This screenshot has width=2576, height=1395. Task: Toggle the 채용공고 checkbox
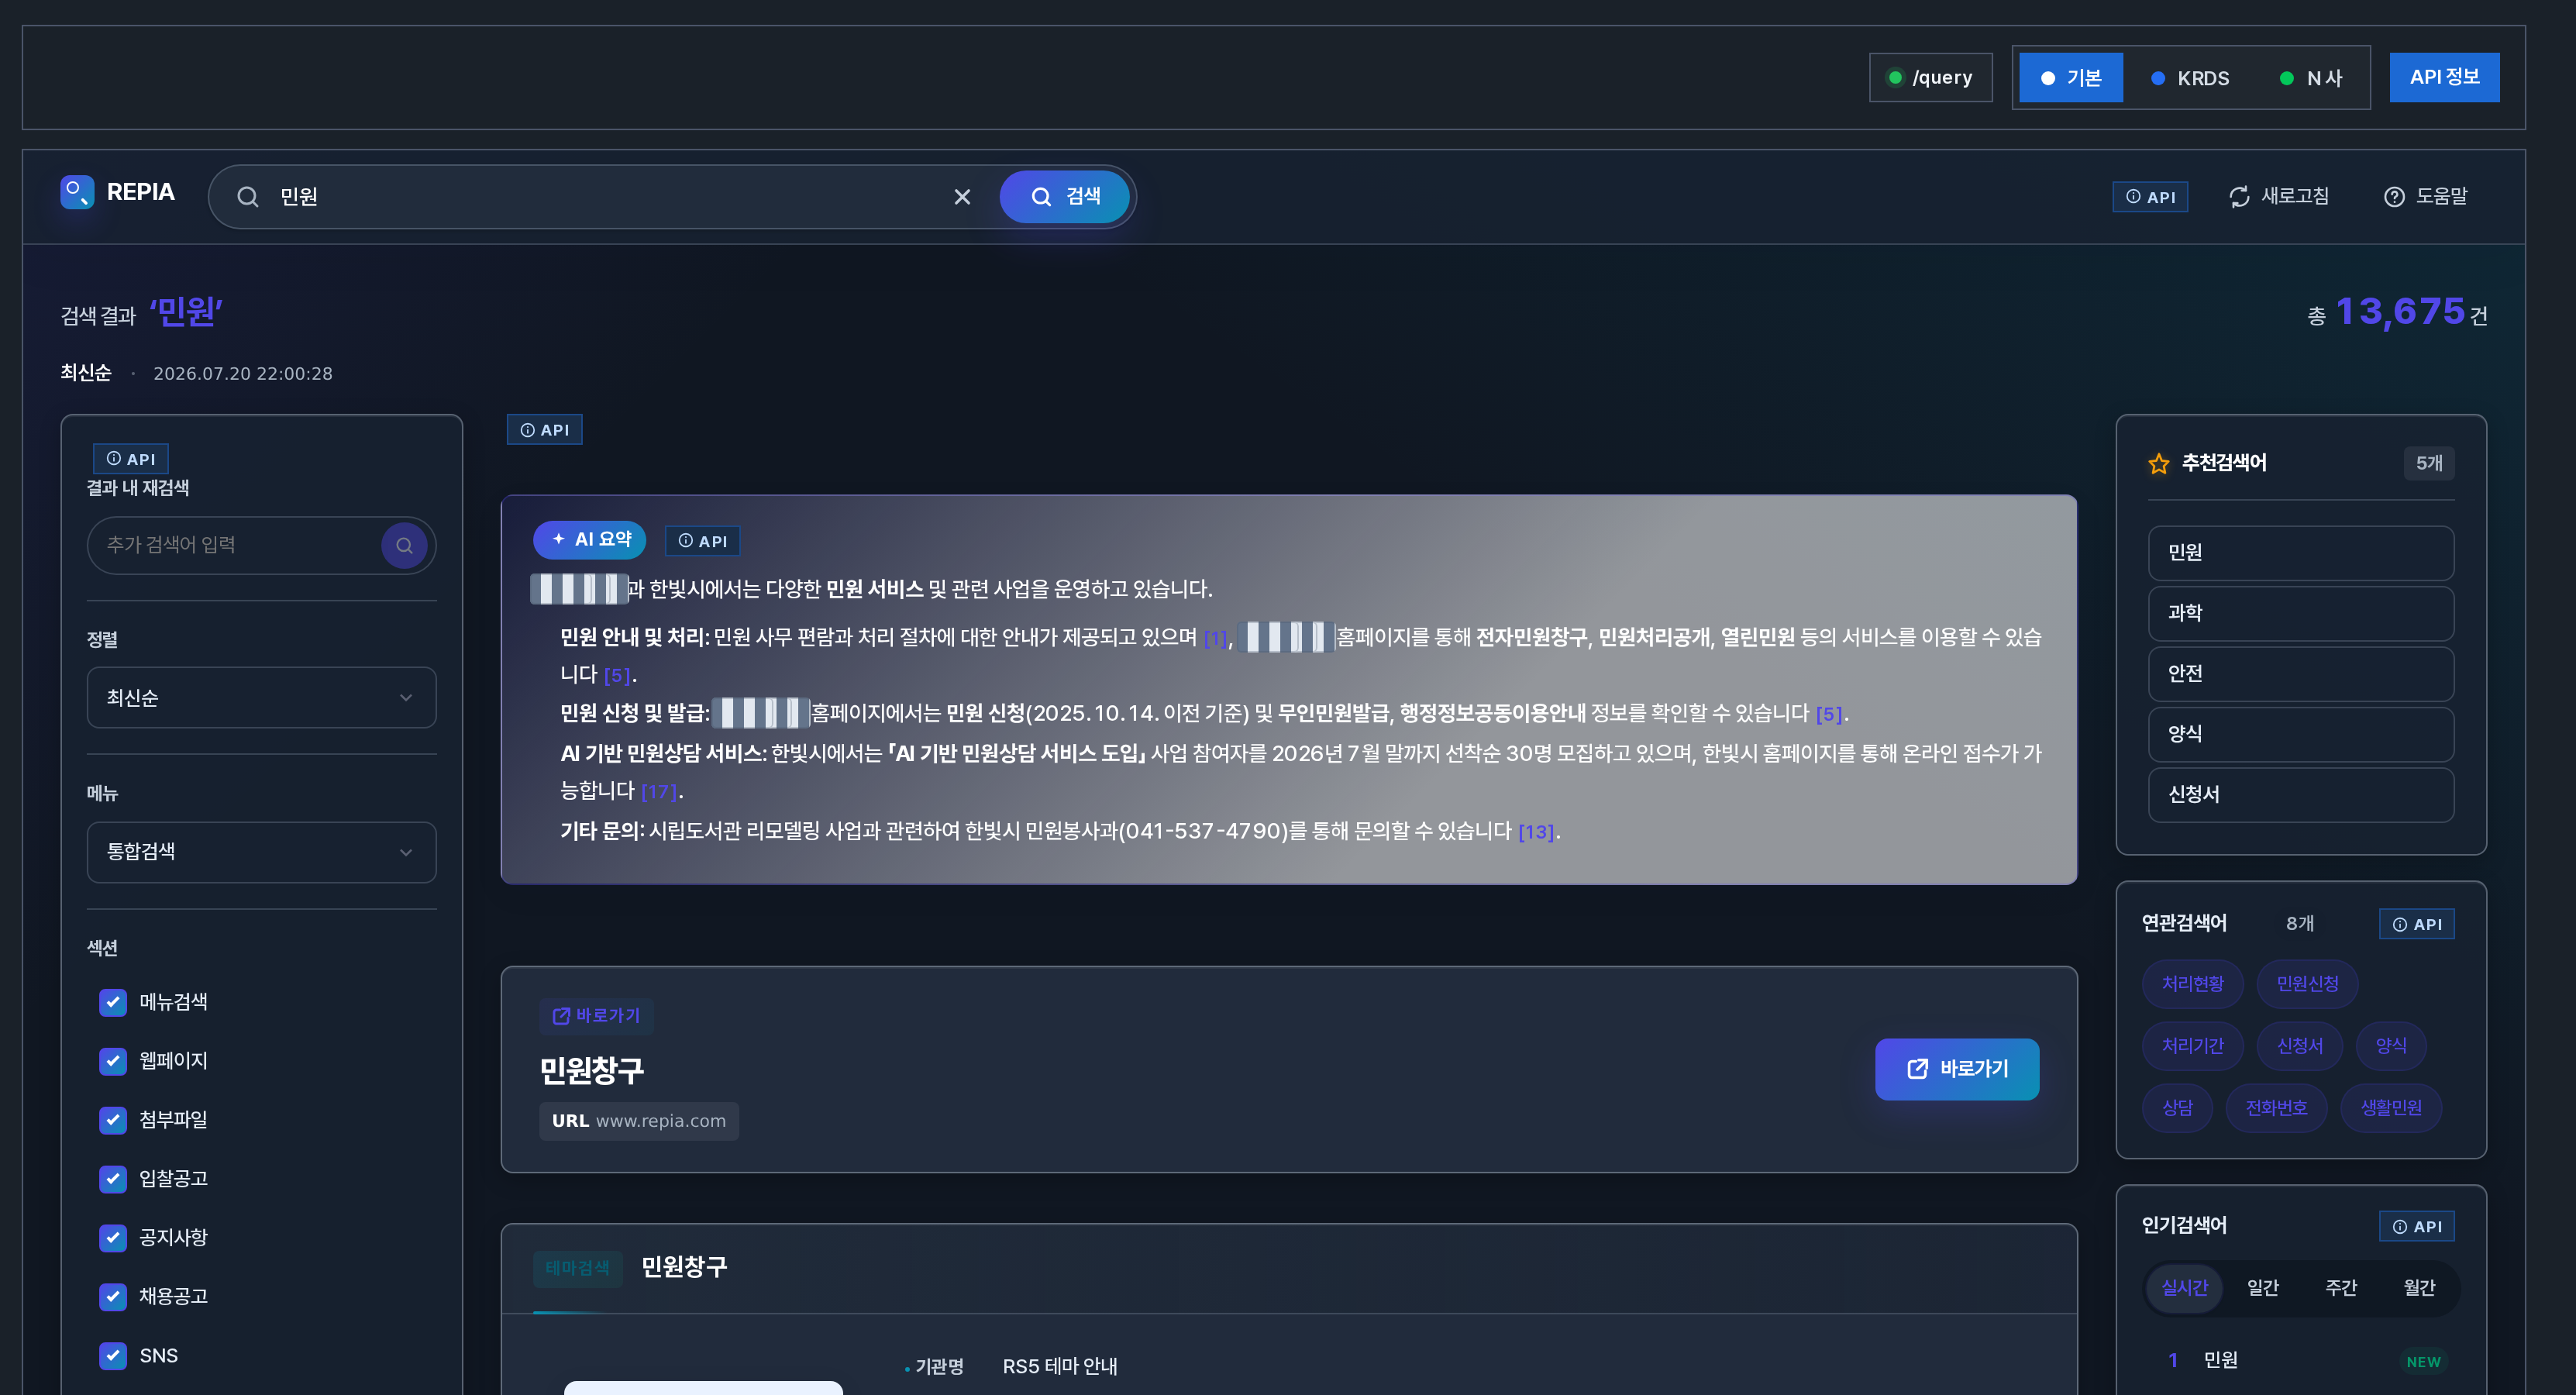[x=113, y=1297]
